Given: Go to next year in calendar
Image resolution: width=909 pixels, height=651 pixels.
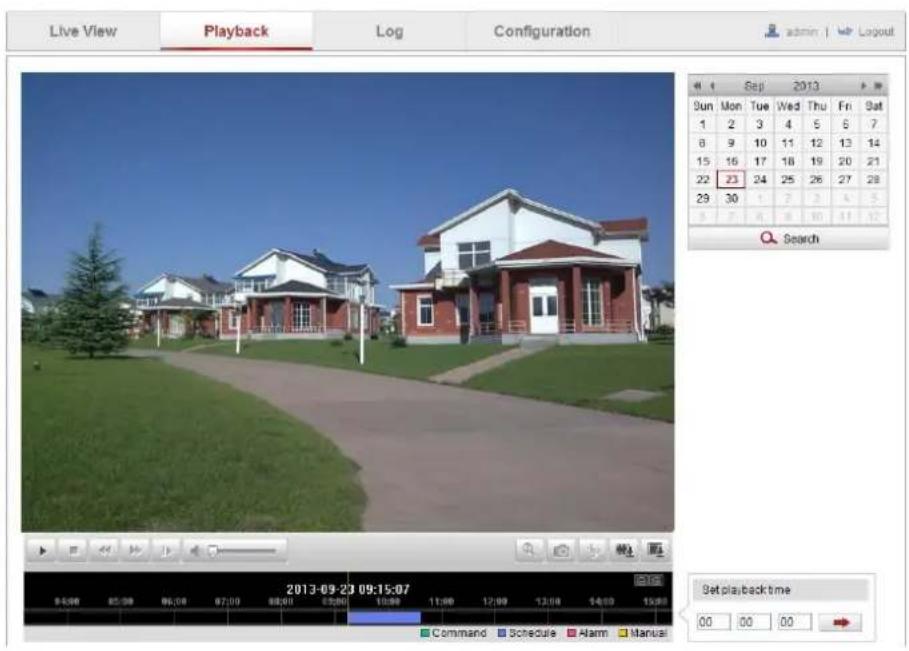Looking at the screenshot, I should tap(878, 86).
